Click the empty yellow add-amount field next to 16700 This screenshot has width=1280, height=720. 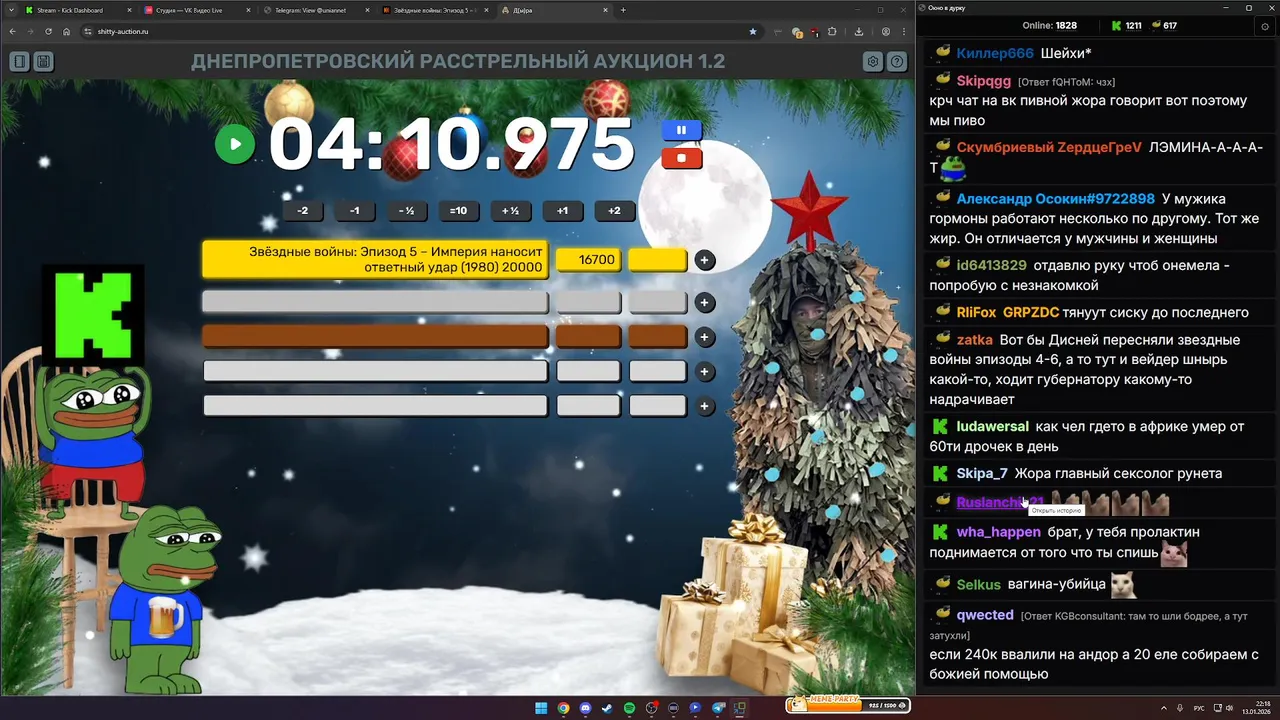click(658, 260)
